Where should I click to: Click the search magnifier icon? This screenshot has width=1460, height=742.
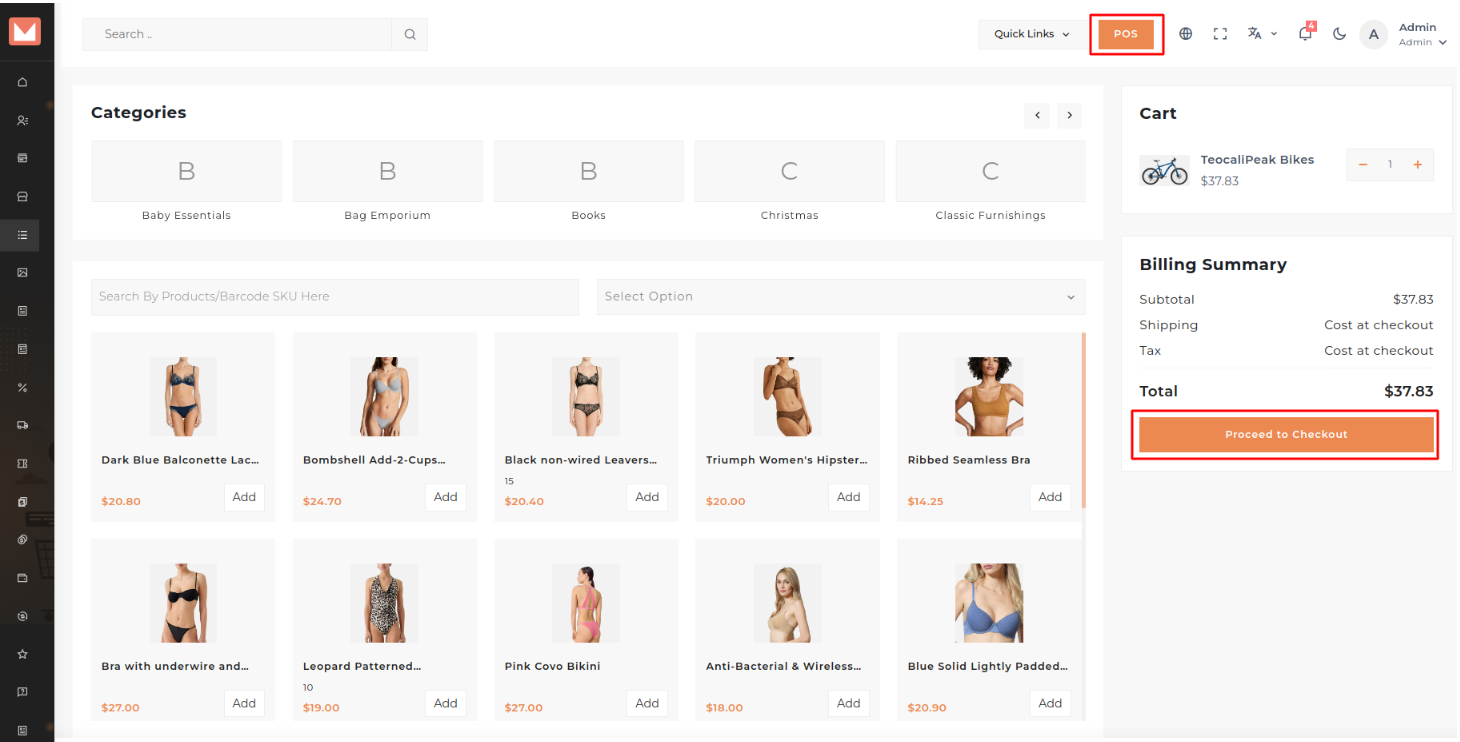coord(410,34)
